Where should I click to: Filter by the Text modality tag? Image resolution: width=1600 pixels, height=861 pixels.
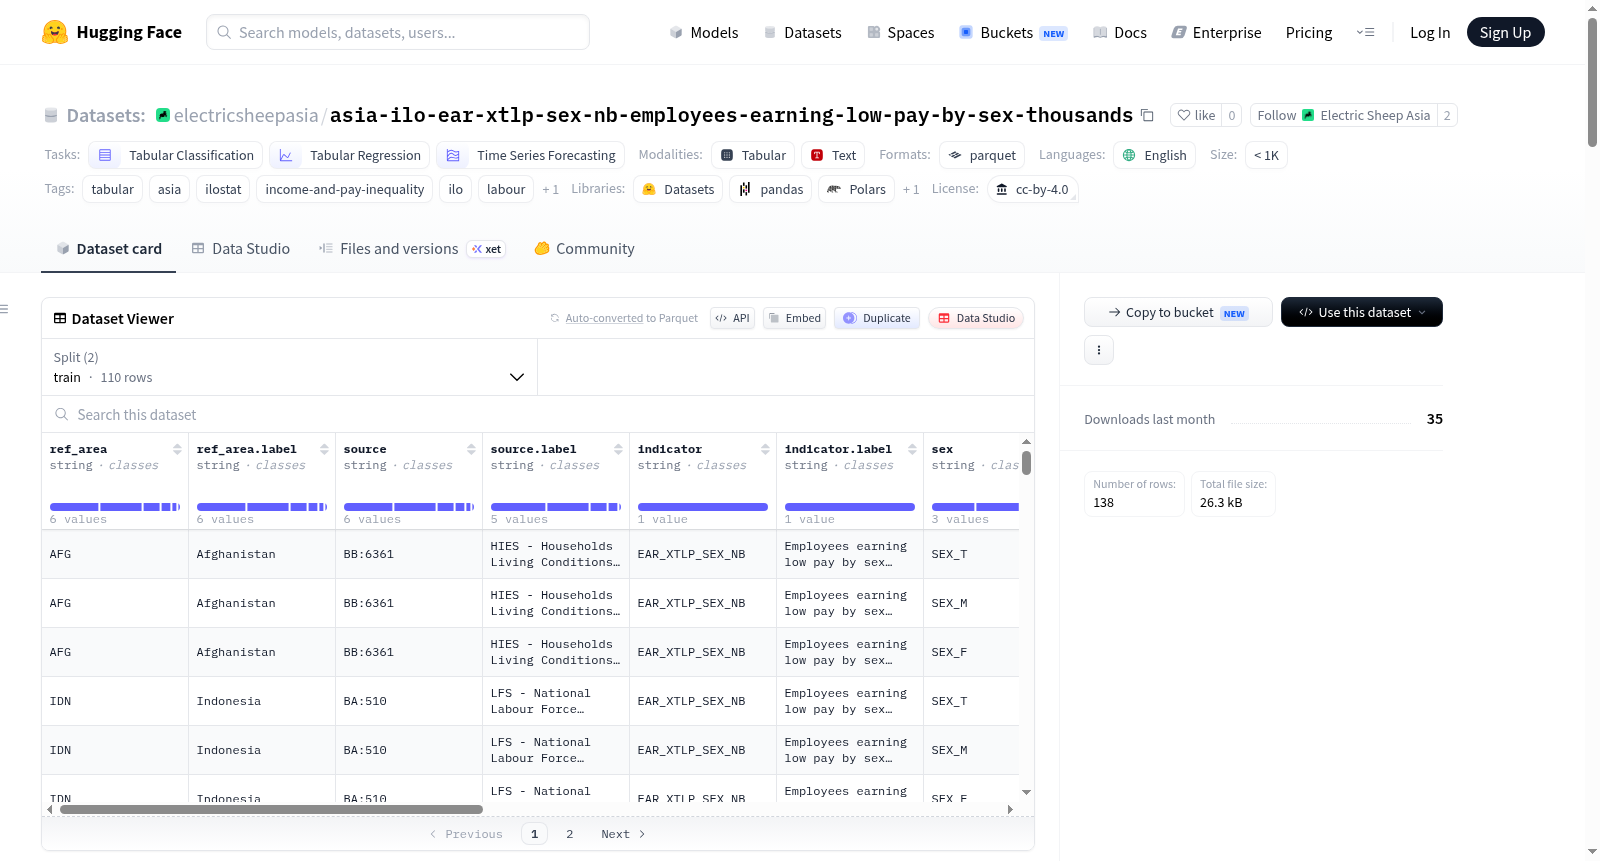pos(833,155)
